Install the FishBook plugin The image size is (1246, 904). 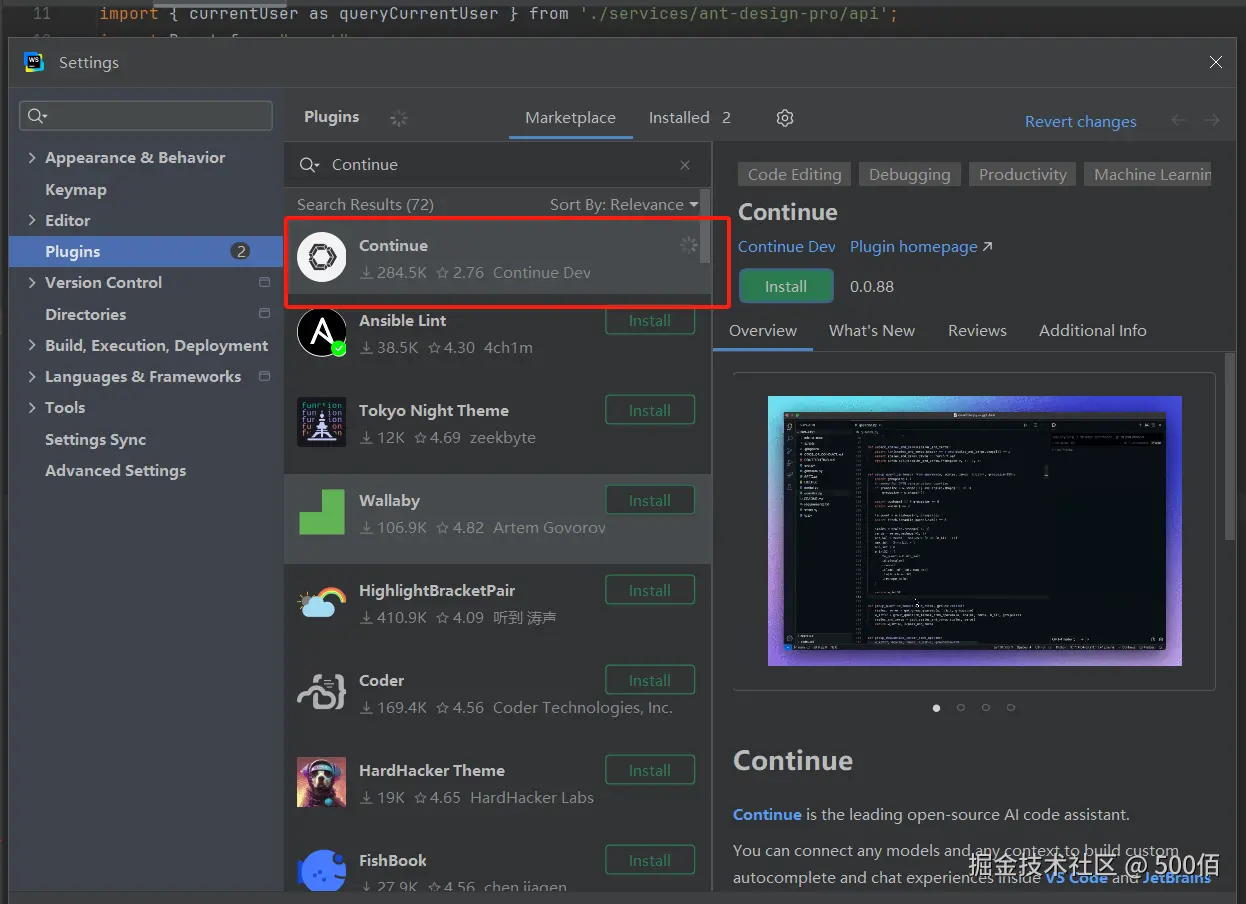[x=650, y=860]
